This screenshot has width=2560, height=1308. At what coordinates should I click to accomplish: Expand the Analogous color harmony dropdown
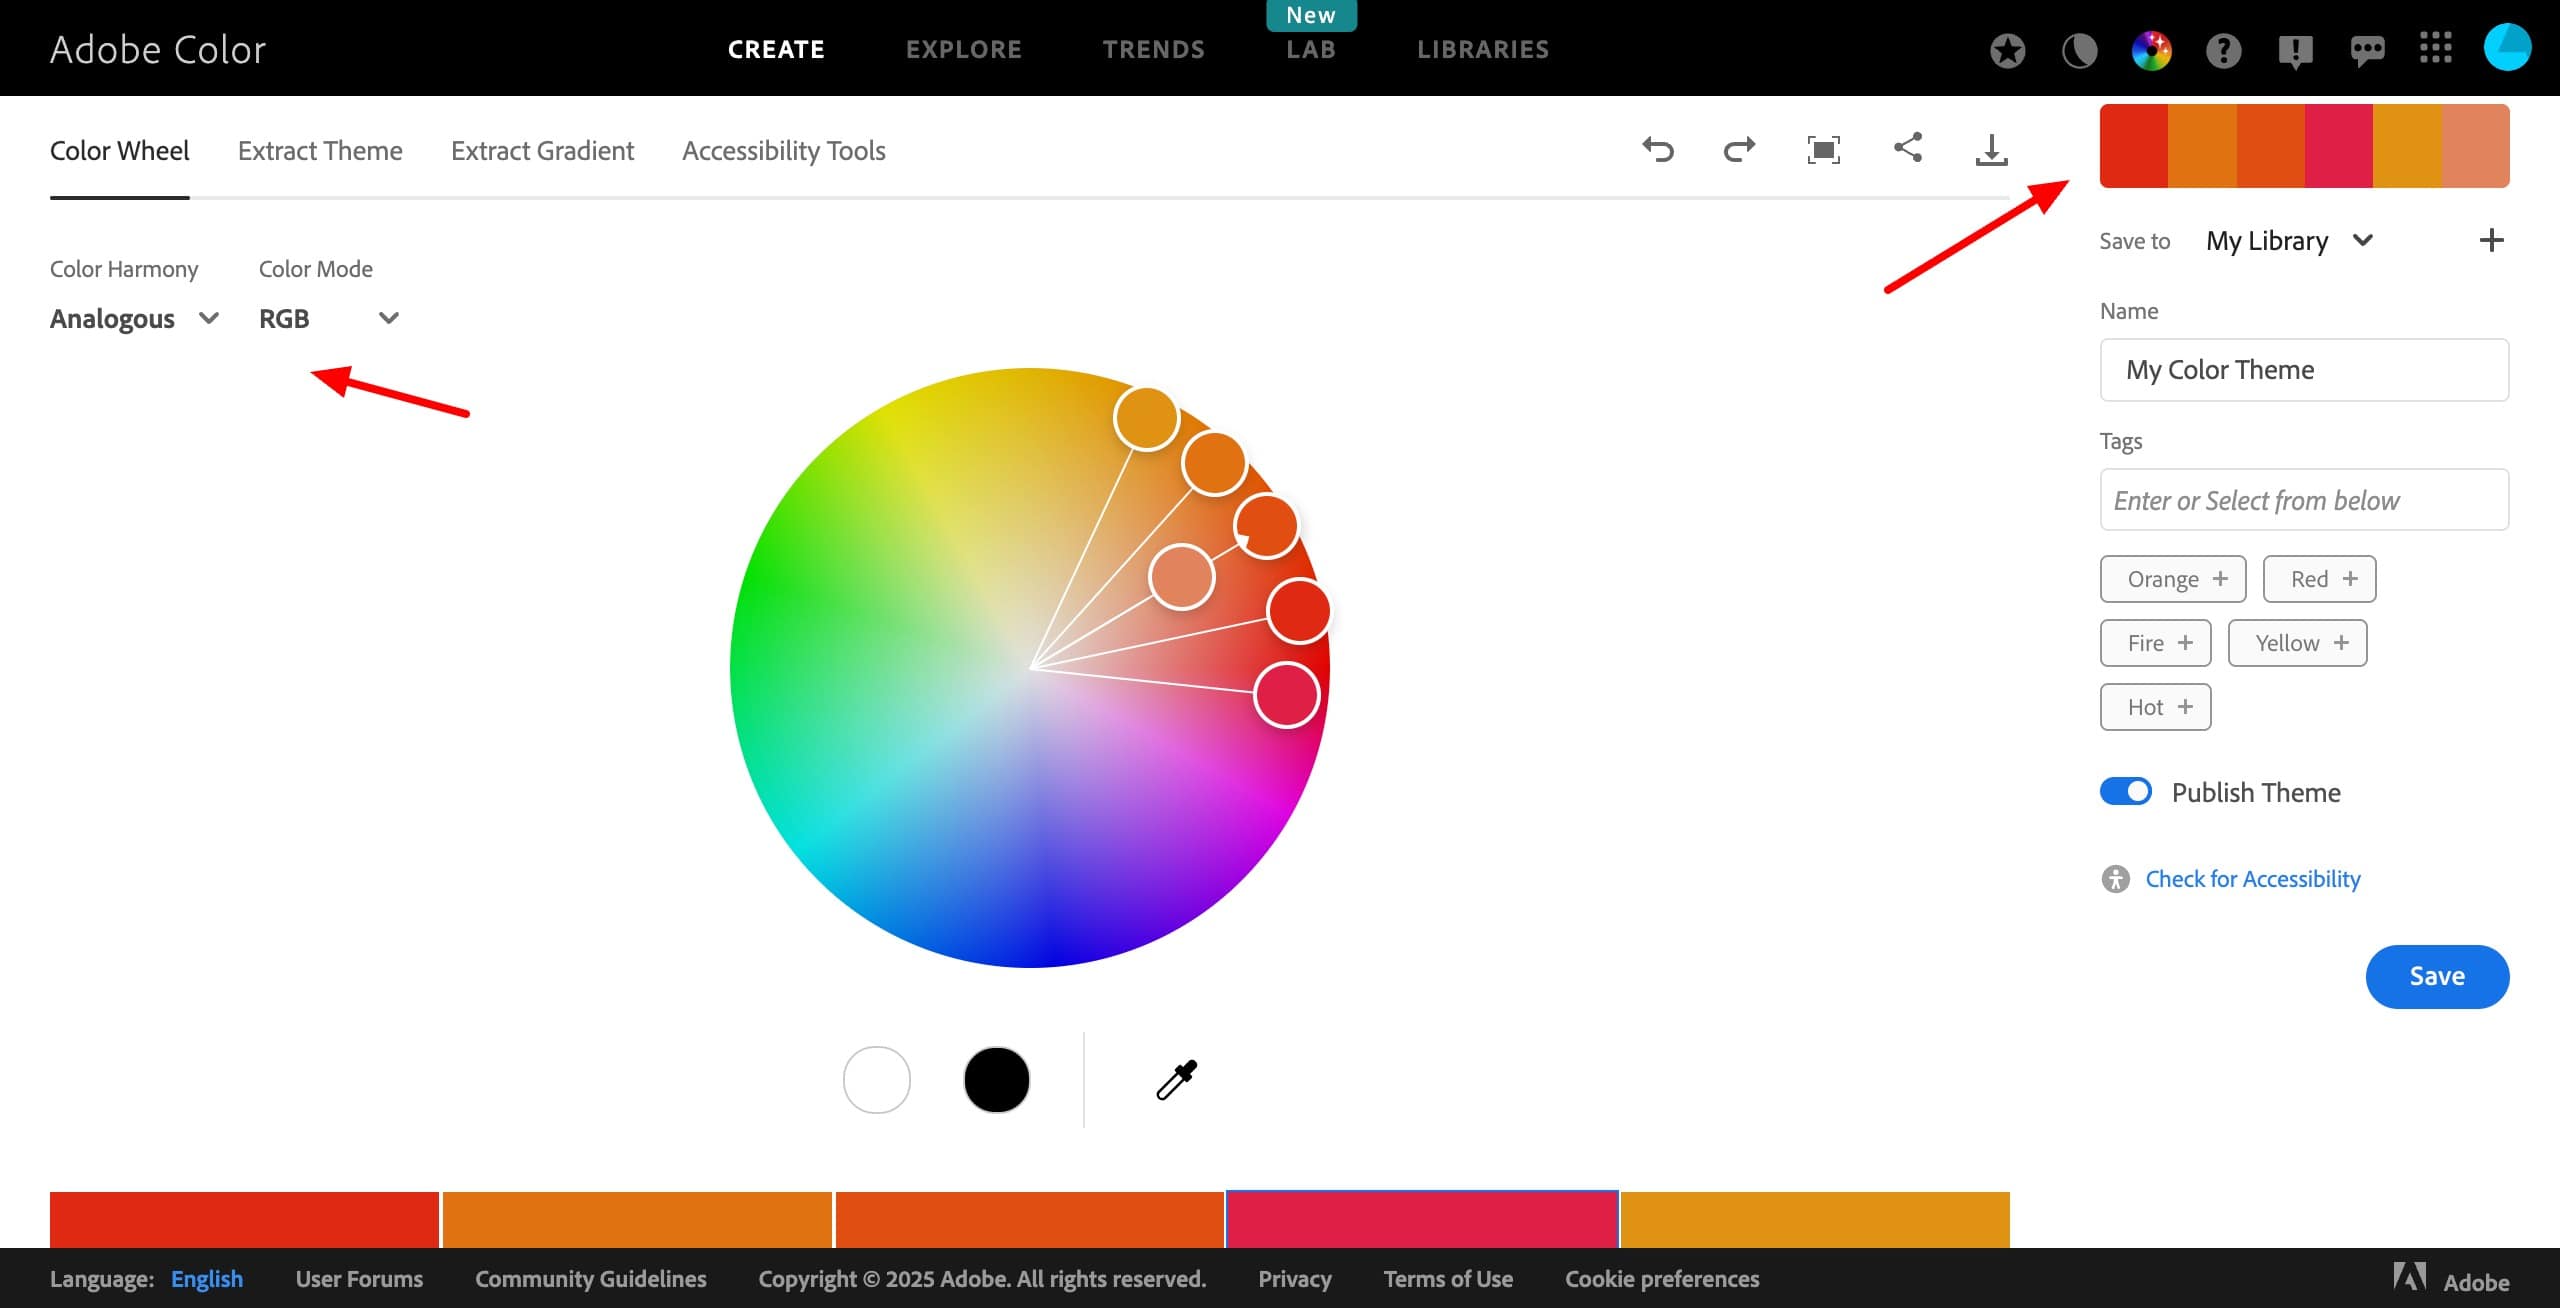click(134, 318)
